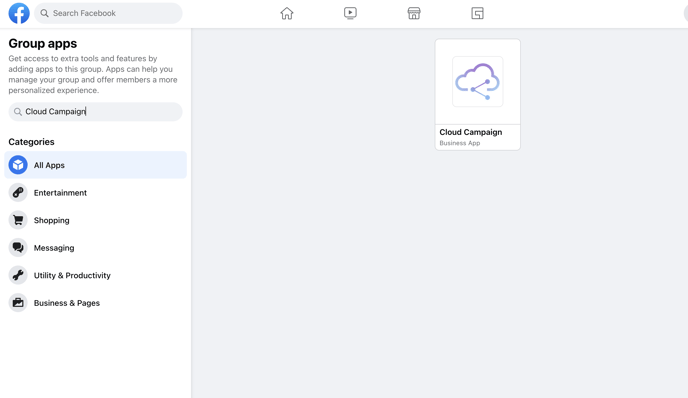The image size is (688, 398).
Task: Click the Messaging chat bubbles icon
Action: (x=18, y=248)
